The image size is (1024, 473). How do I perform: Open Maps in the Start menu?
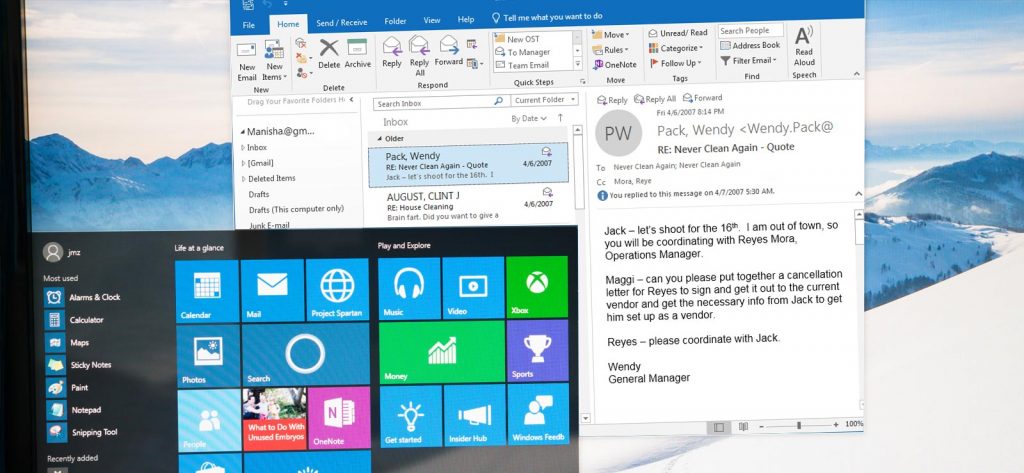67,343
